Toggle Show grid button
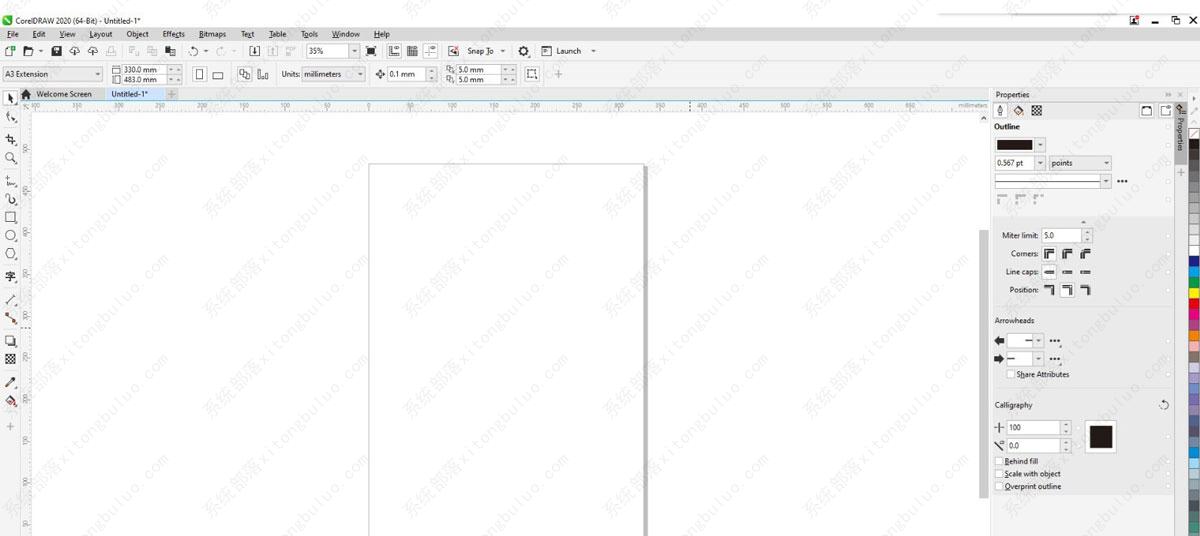This screenshot has height=536, width=1200. coord(412,51)
